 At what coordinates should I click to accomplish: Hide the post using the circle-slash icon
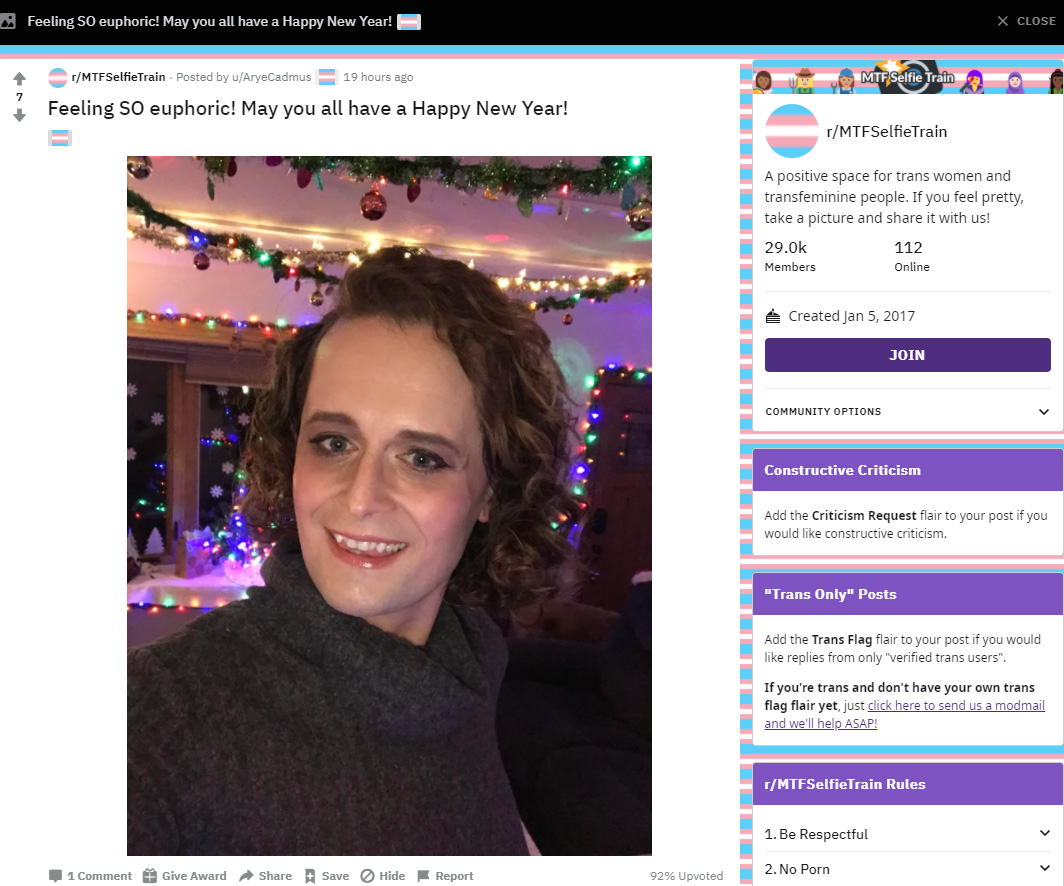coord(367,876)
